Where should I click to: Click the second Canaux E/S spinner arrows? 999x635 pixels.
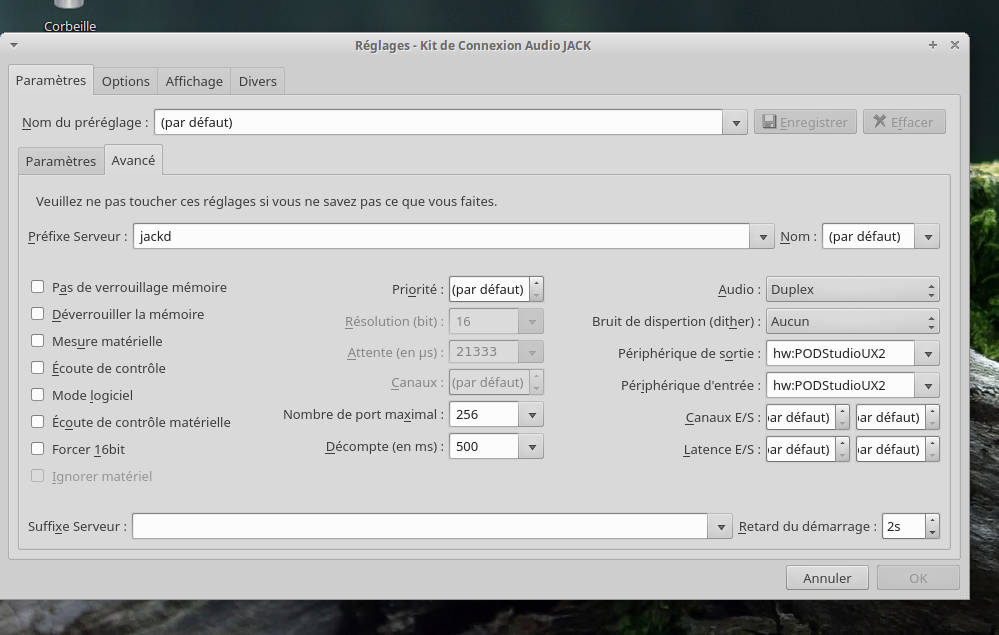click(933, 417)
